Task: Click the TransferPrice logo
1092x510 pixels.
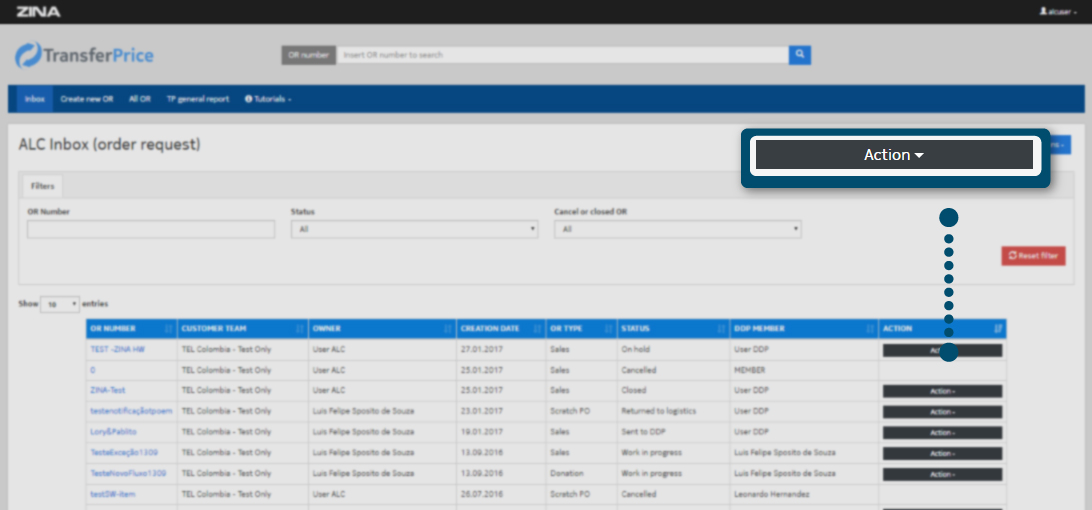Action: click(85, 55)
